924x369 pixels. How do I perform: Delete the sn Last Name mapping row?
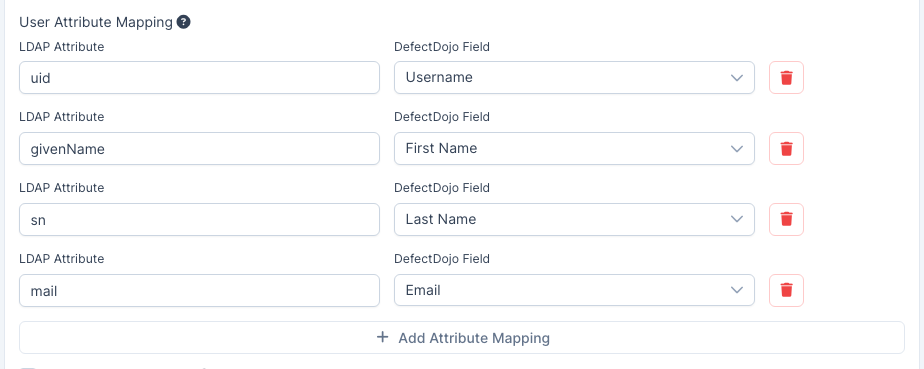(x=786, y=219)
